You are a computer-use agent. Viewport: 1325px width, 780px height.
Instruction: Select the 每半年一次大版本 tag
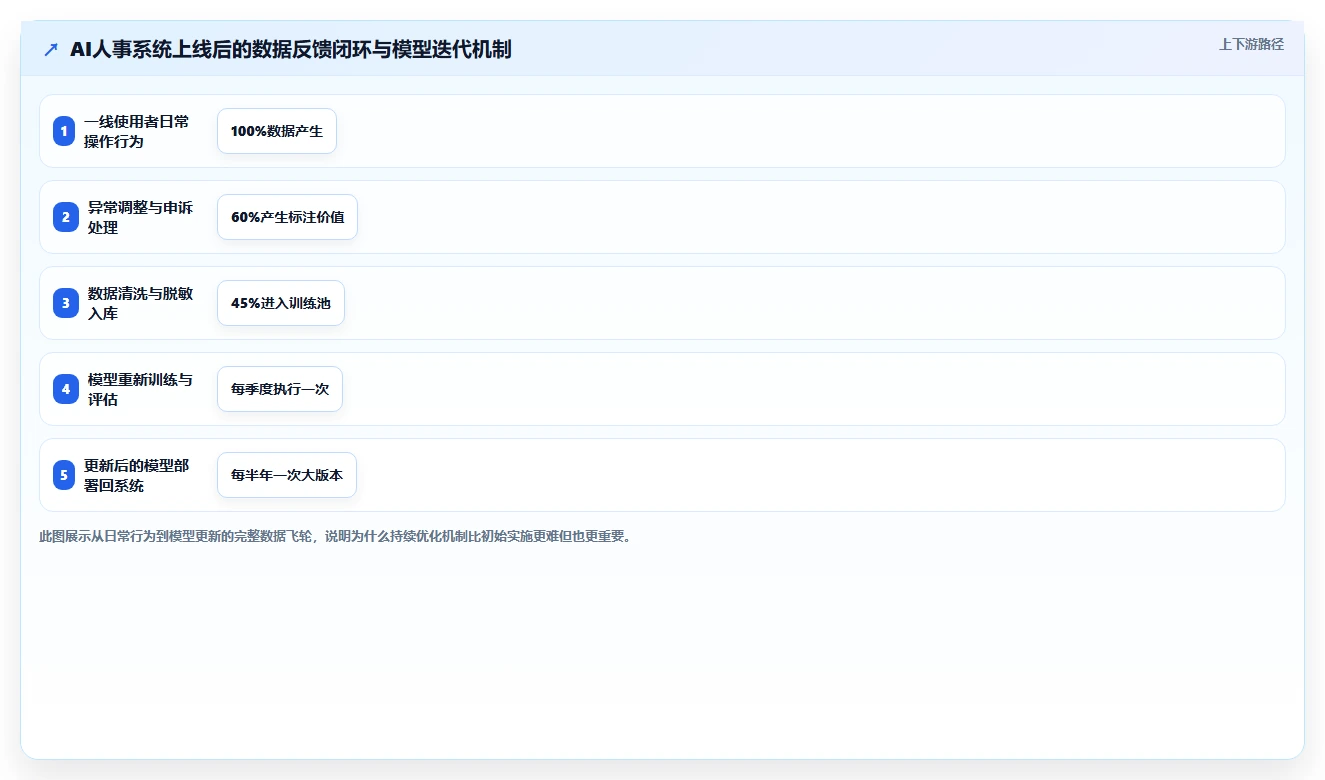287,475
